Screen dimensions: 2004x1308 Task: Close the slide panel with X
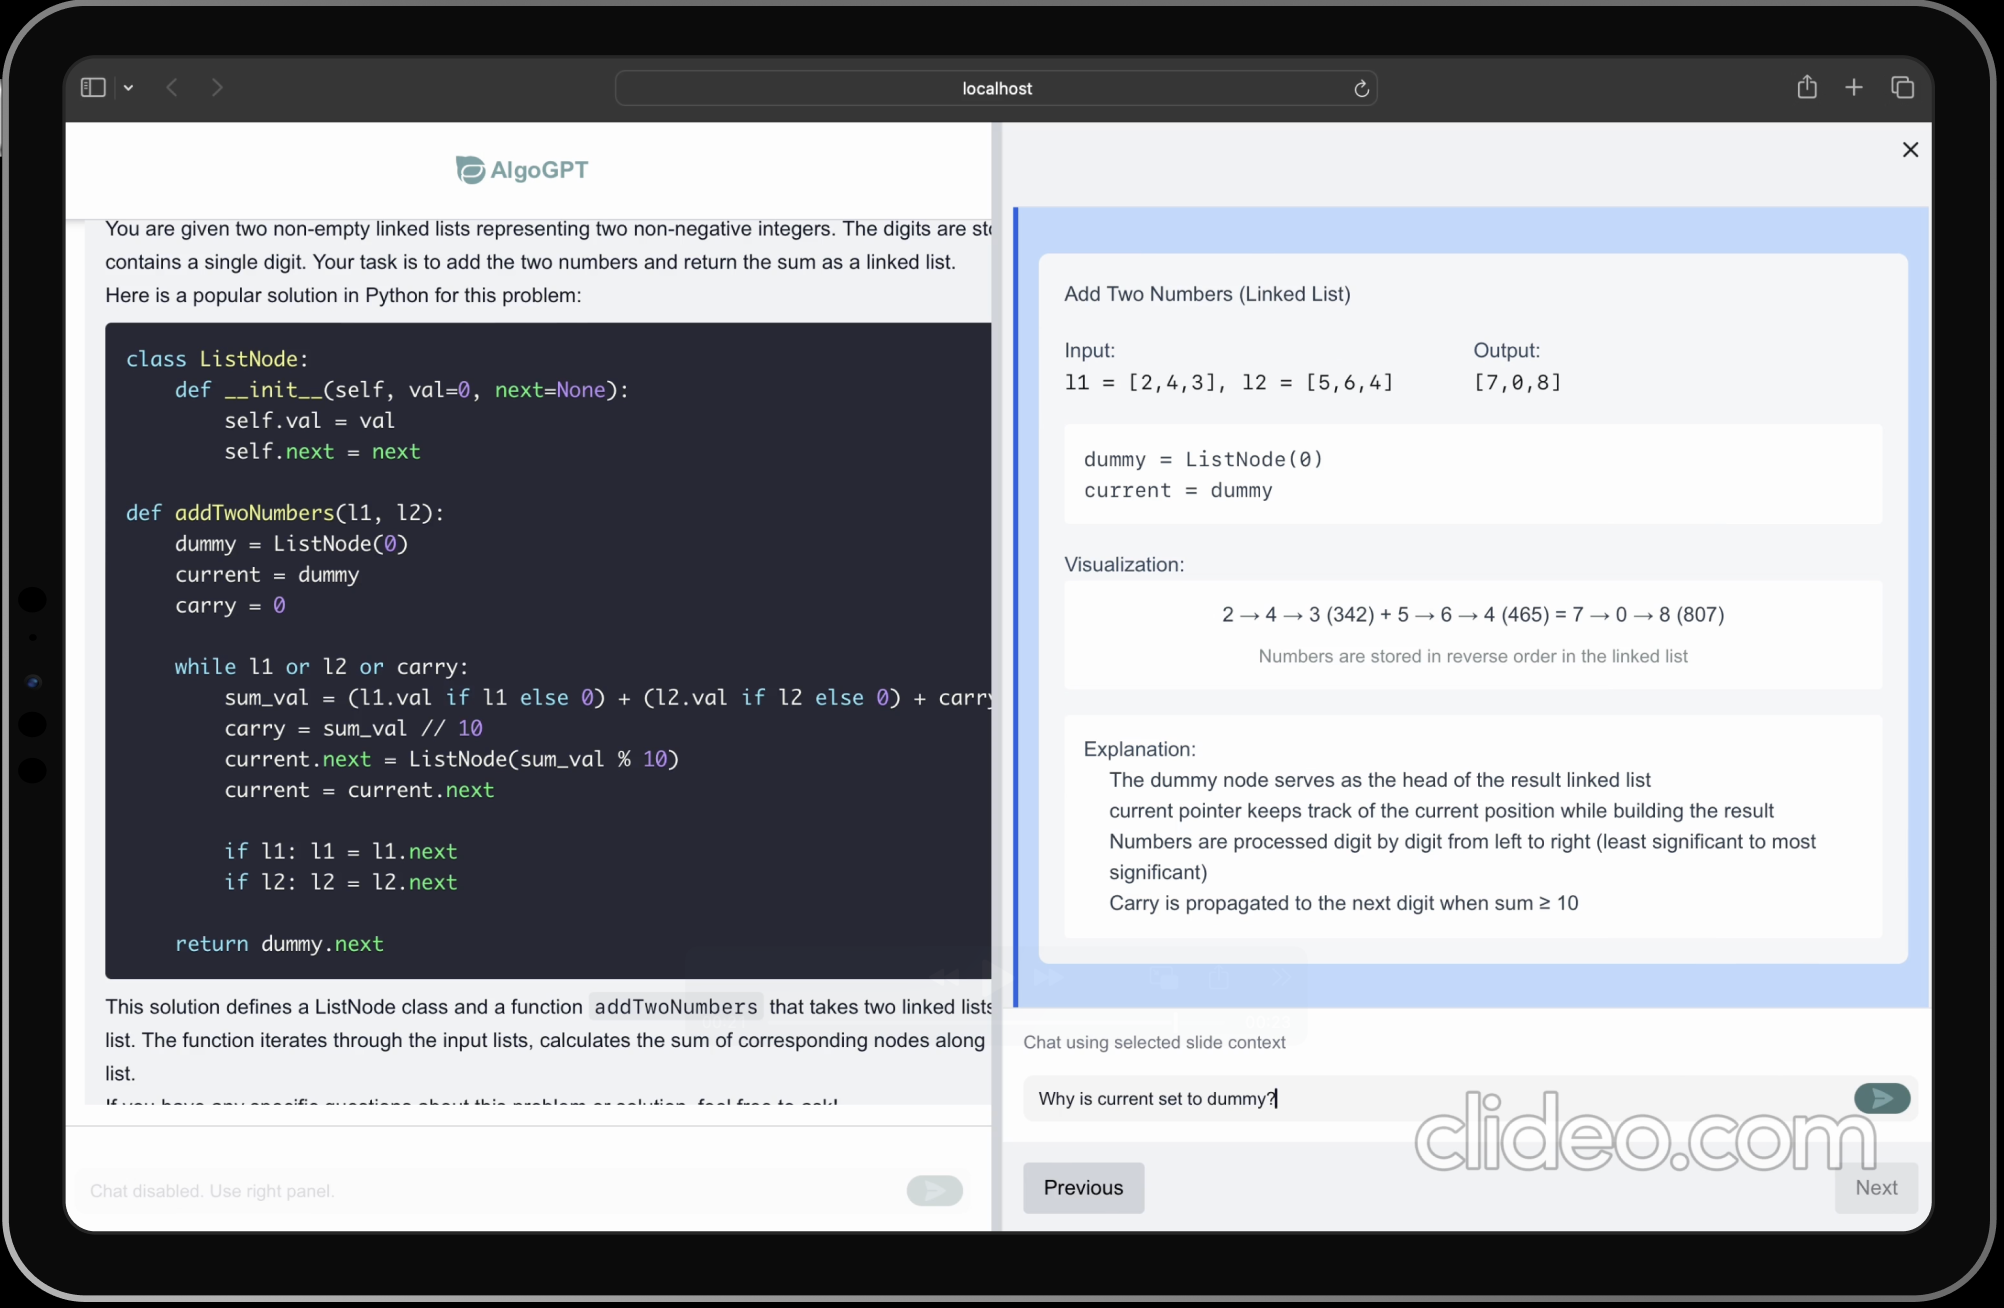pos(1910,150)
